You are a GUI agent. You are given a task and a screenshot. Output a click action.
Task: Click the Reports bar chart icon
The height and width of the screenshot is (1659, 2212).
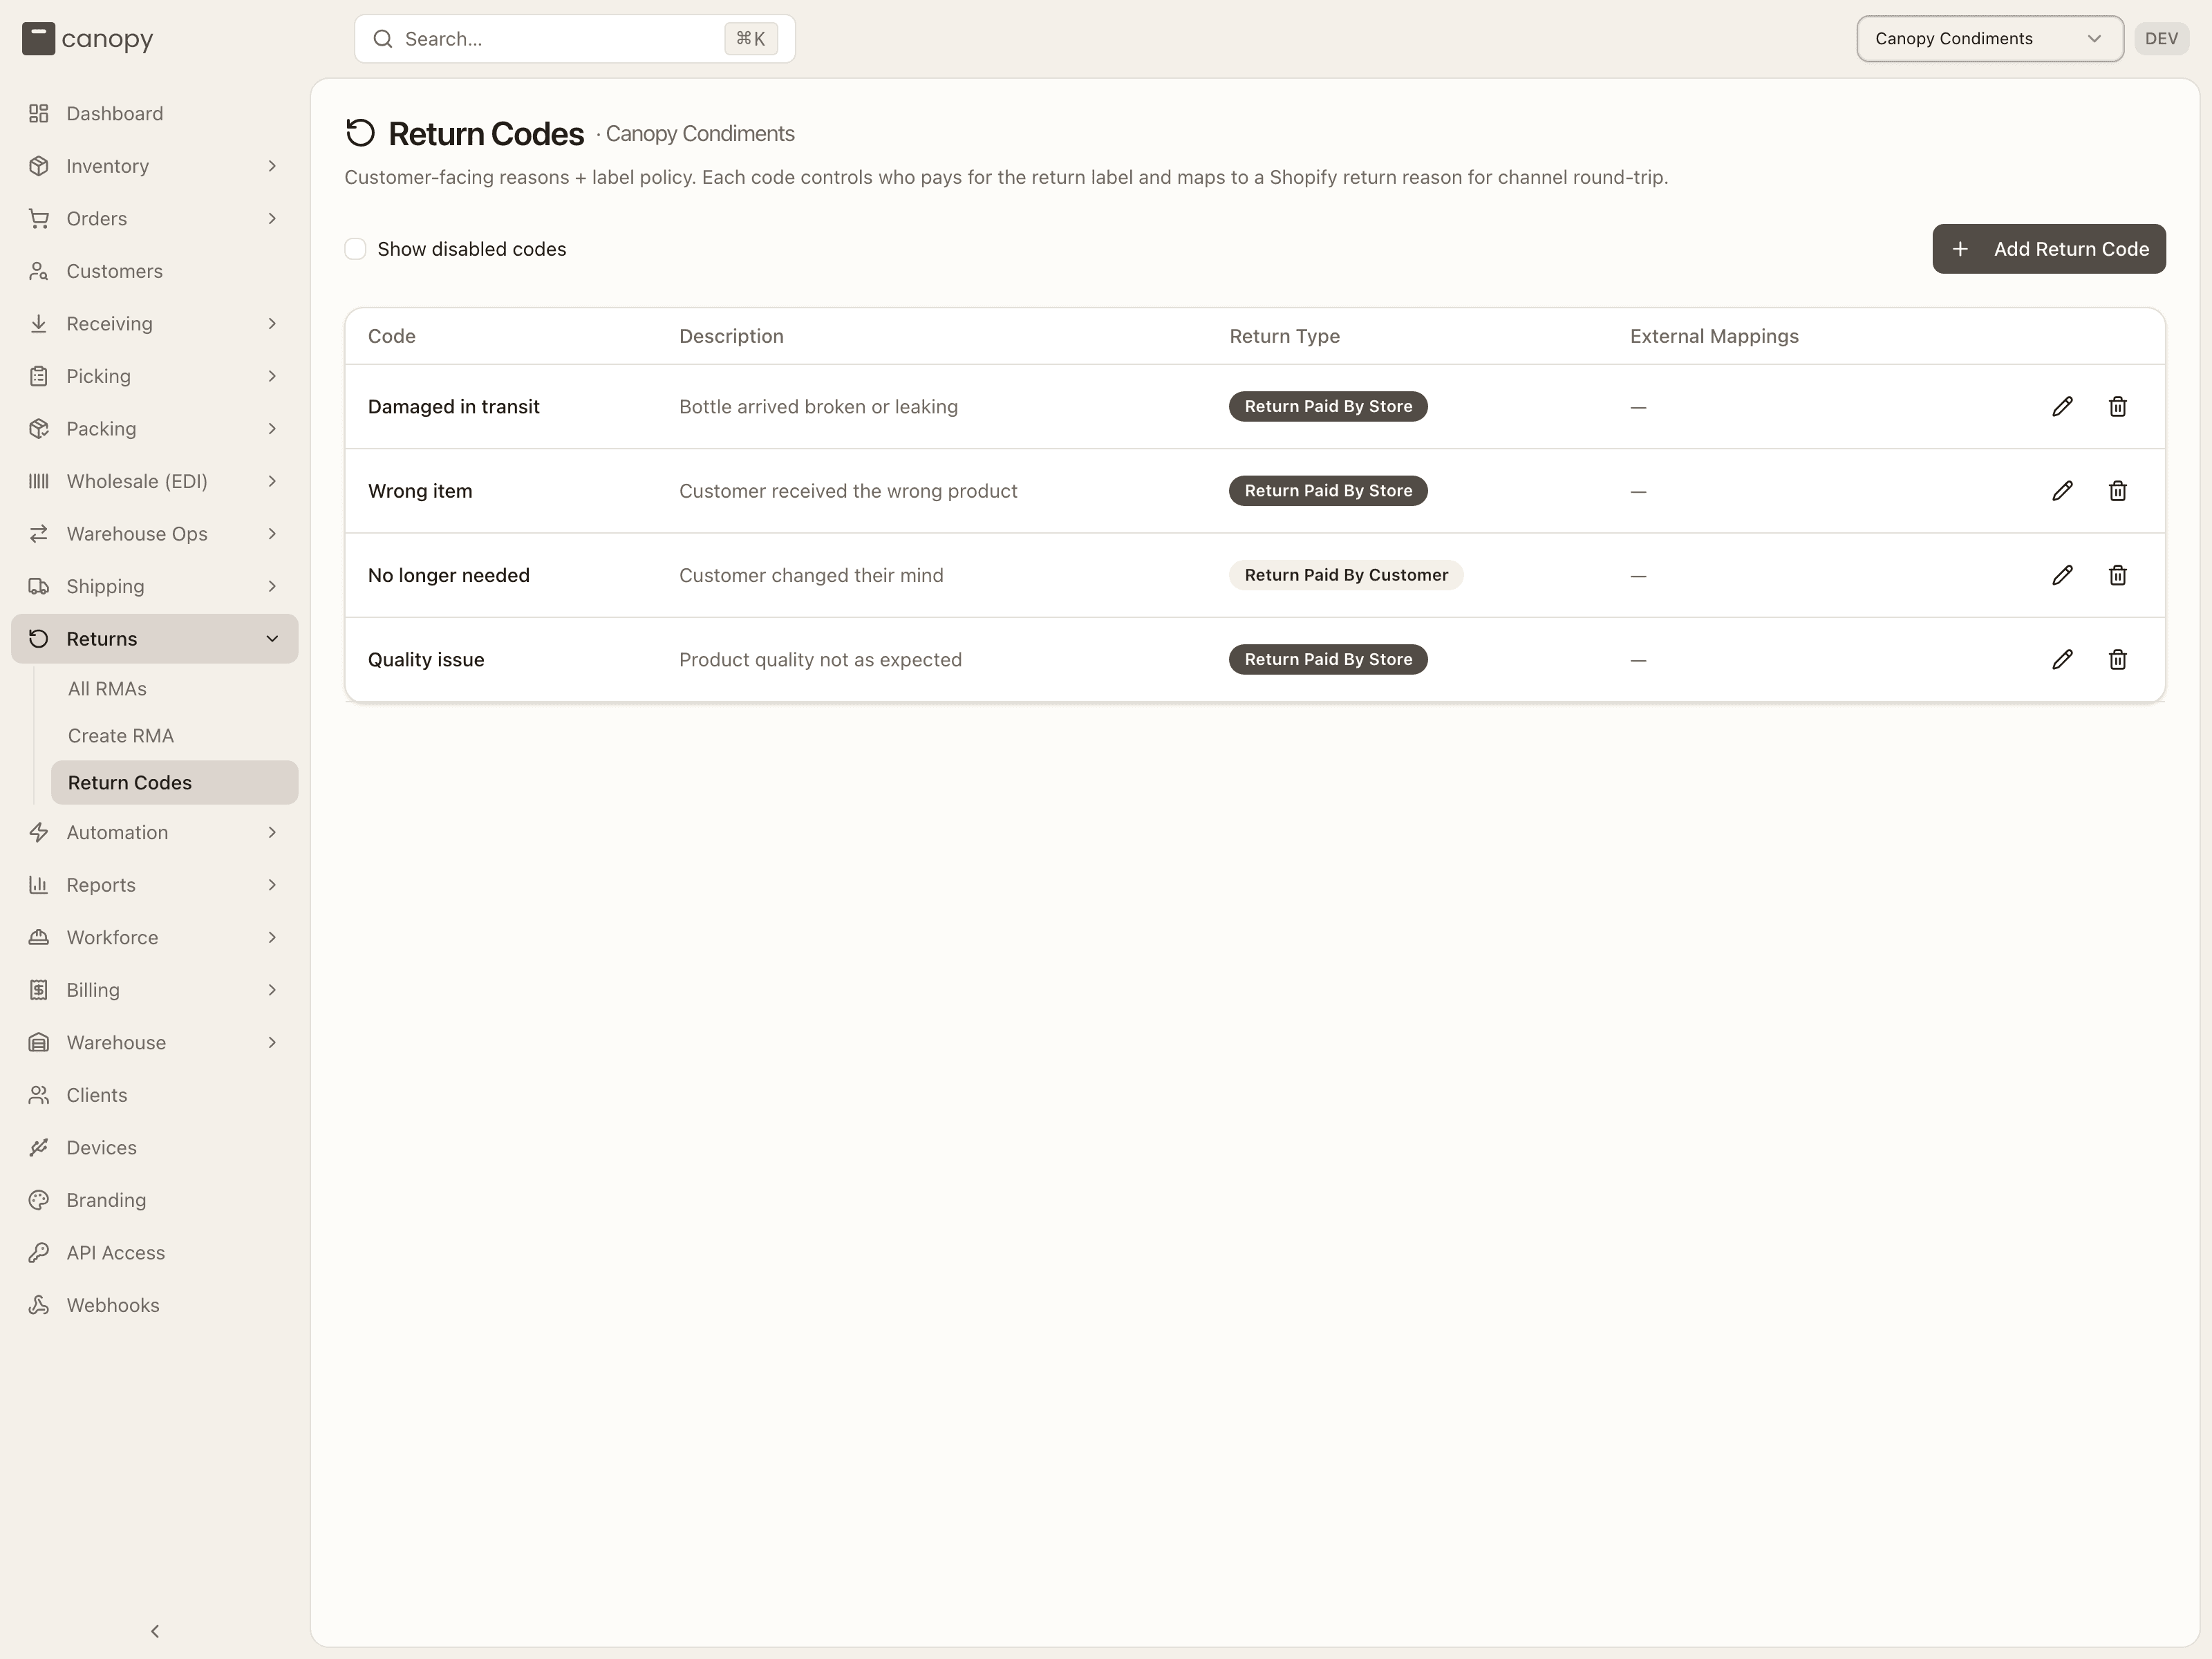39,885
